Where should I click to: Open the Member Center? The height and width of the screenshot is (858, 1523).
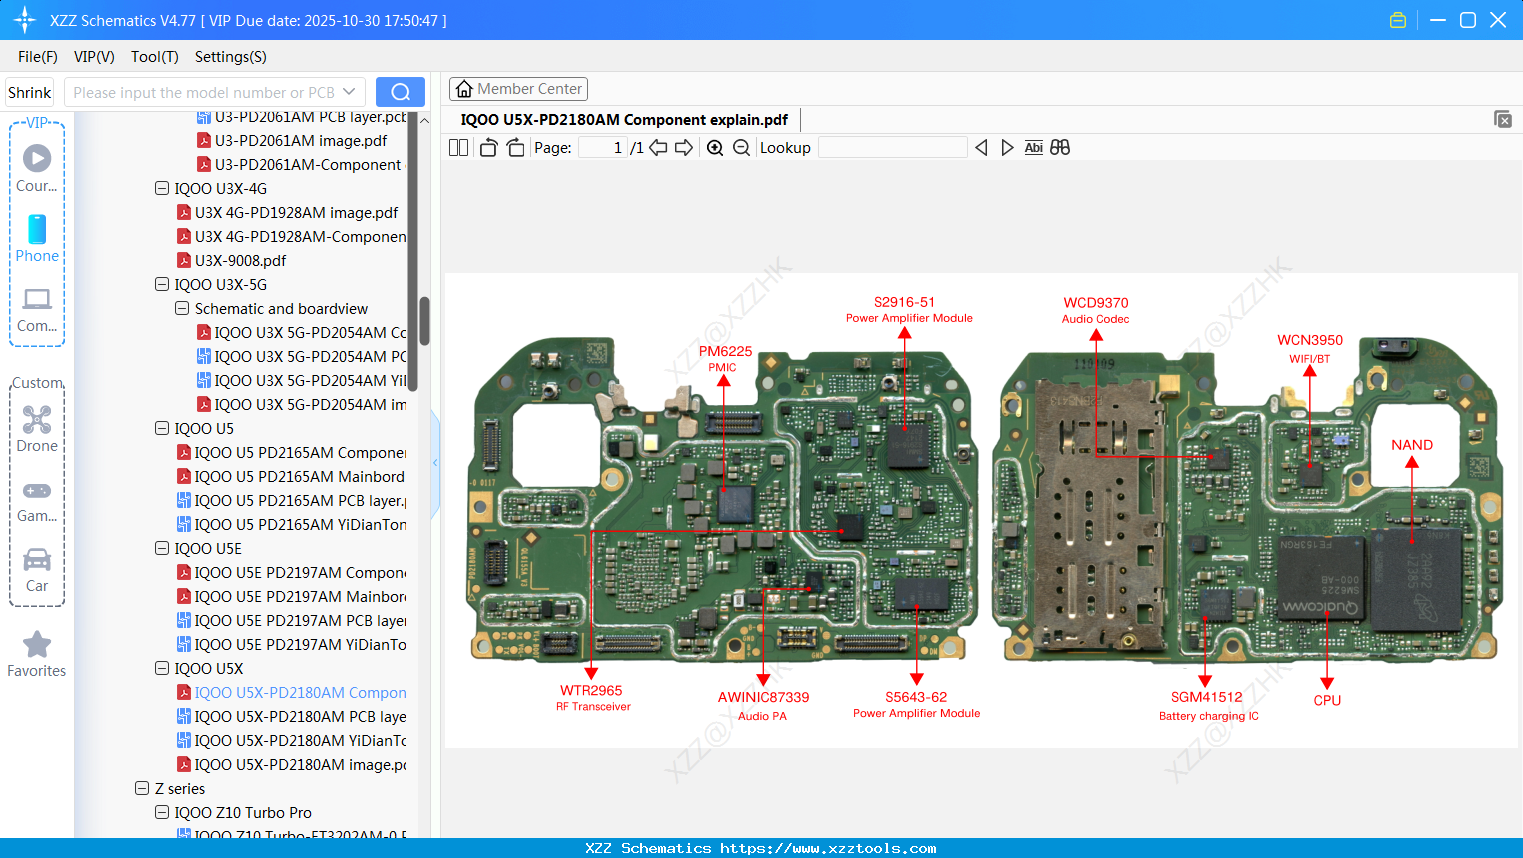pos(518,88)
